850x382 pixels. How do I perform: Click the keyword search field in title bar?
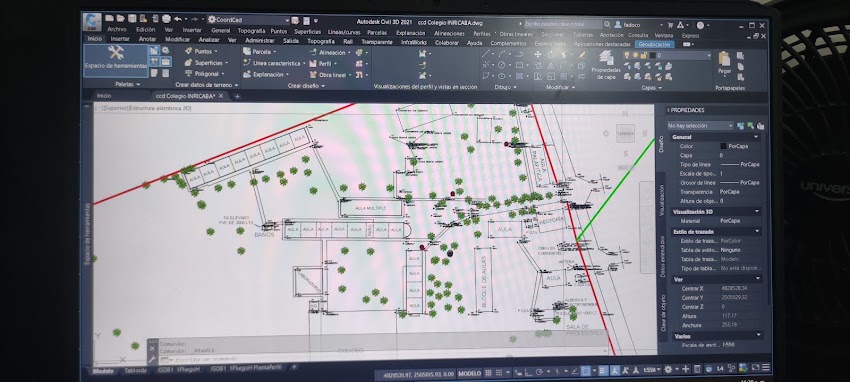pos(563,24)
